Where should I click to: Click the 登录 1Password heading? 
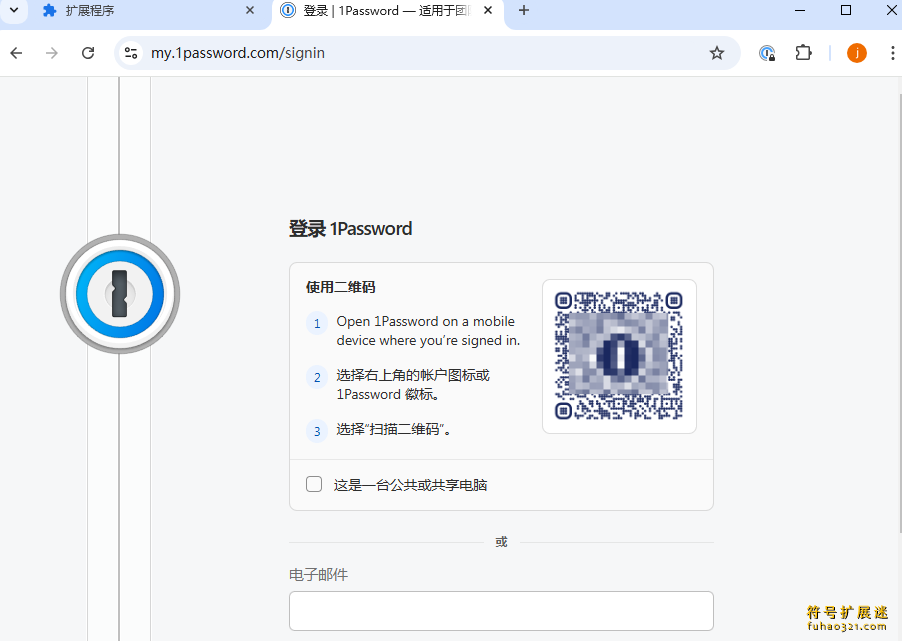(350, 228)
